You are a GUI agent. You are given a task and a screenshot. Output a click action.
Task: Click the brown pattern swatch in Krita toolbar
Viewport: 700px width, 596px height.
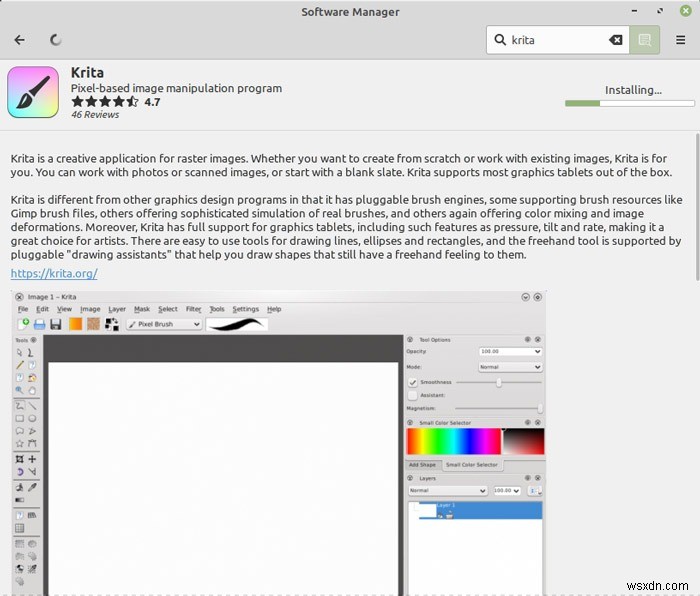(x=93, y=324)
